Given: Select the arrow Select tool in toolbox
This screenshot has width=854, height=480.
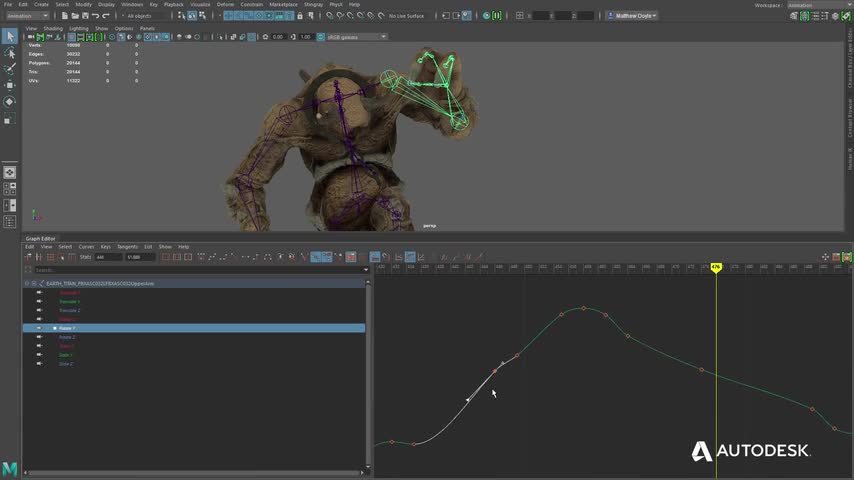Looking at the screenshot, I should coord(10,37).
